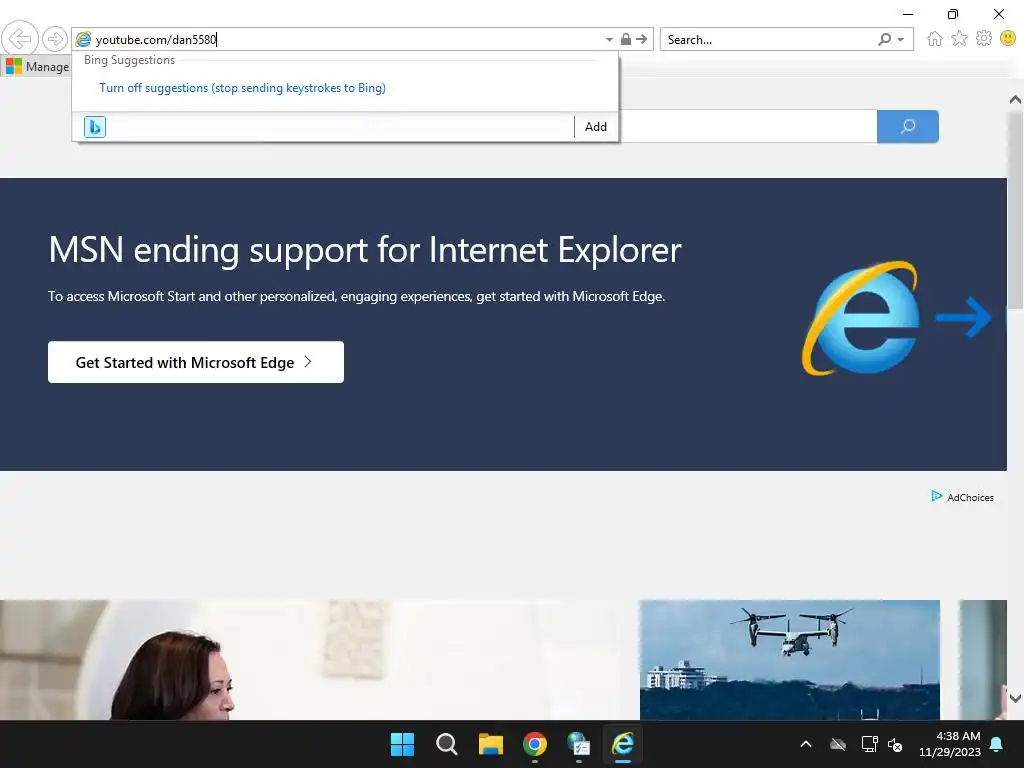Click the vertical scrollbar thumb
The height and width of the screenshot is (768, 1024).
[1016, 210]
